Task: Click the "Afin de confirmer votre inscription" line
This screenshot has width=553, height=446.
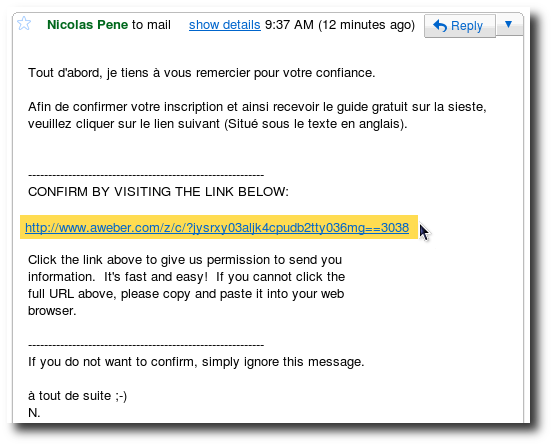Action: [x=257, y=107]
